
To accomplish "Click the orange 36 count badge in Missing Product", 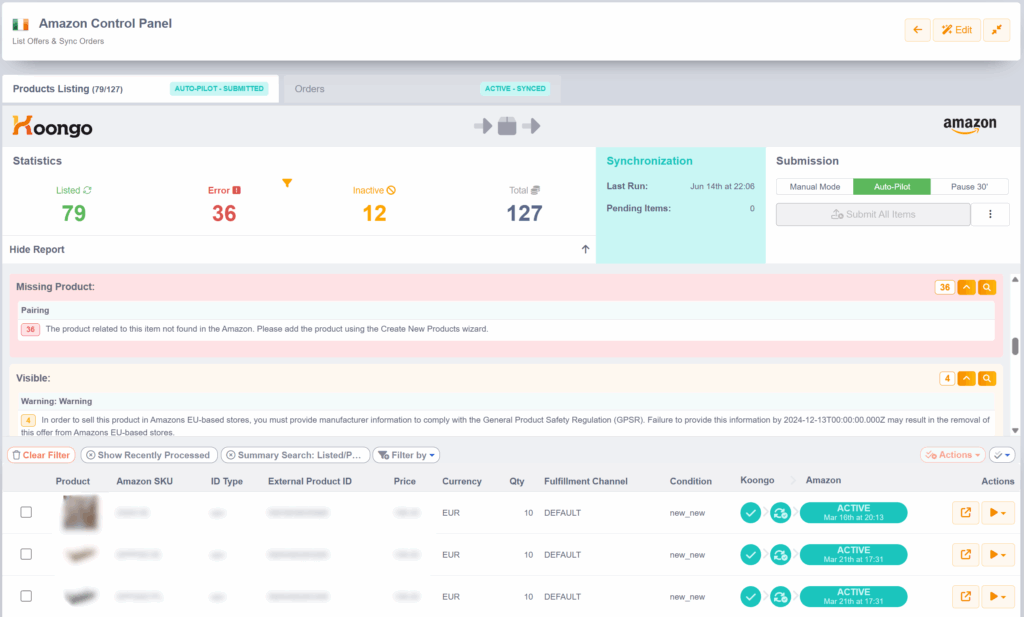I will [x=944, y=287].
